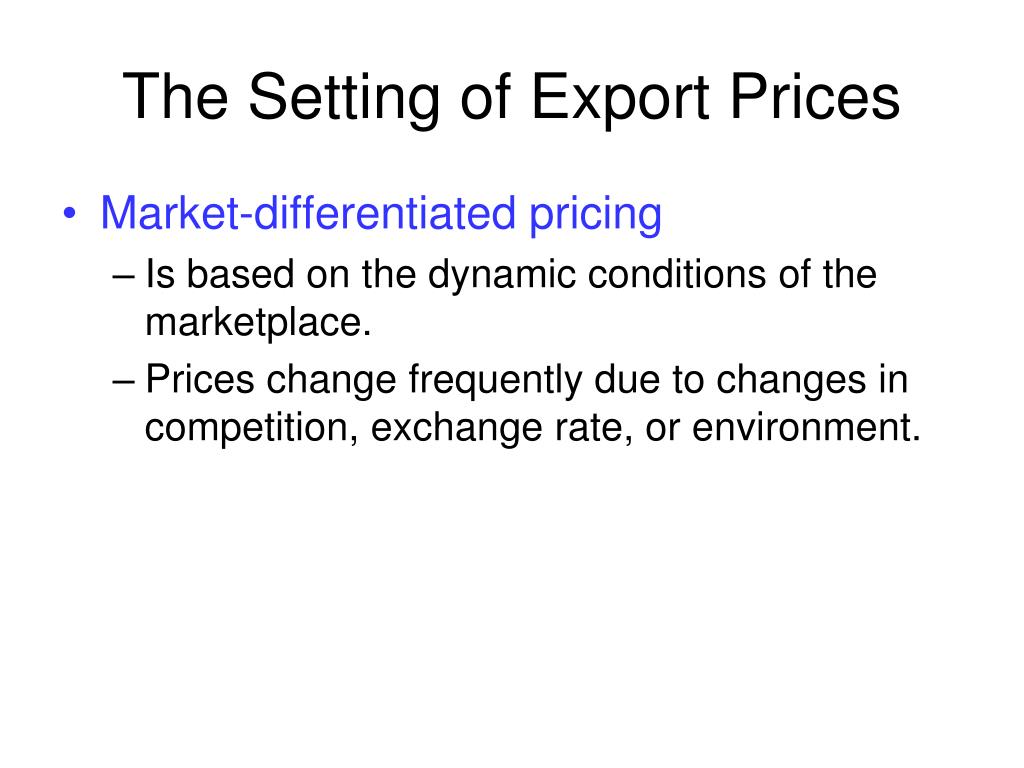Select the blue heading "Market-differentiated pricing"
The width and height of the screenshot is (1024, 768).
(381, 214)
